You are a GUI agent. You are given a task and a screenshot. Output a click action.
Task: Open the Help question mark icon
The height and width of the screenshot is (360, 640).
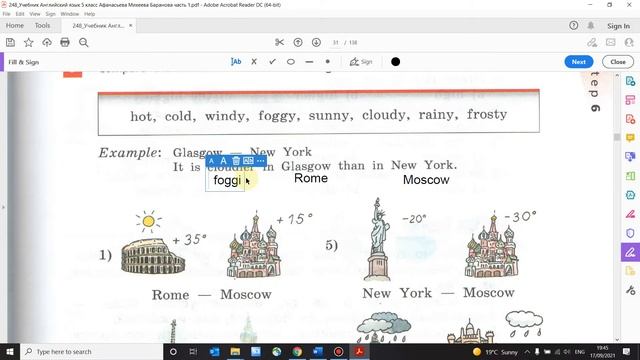click(x=573, y=25)
